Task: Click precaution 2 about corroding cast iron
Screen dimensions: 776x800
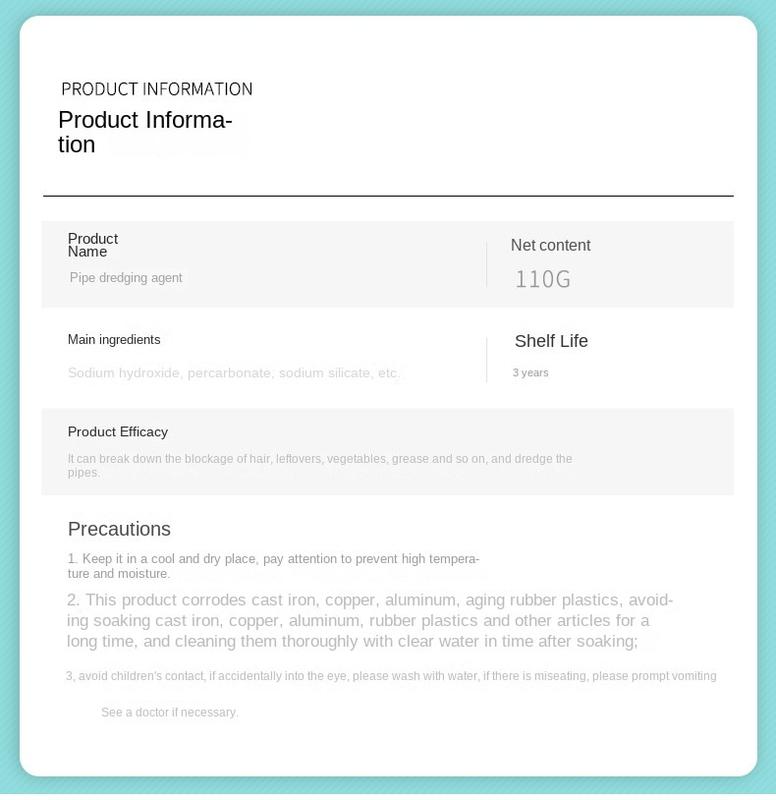Action: [370, 620]
